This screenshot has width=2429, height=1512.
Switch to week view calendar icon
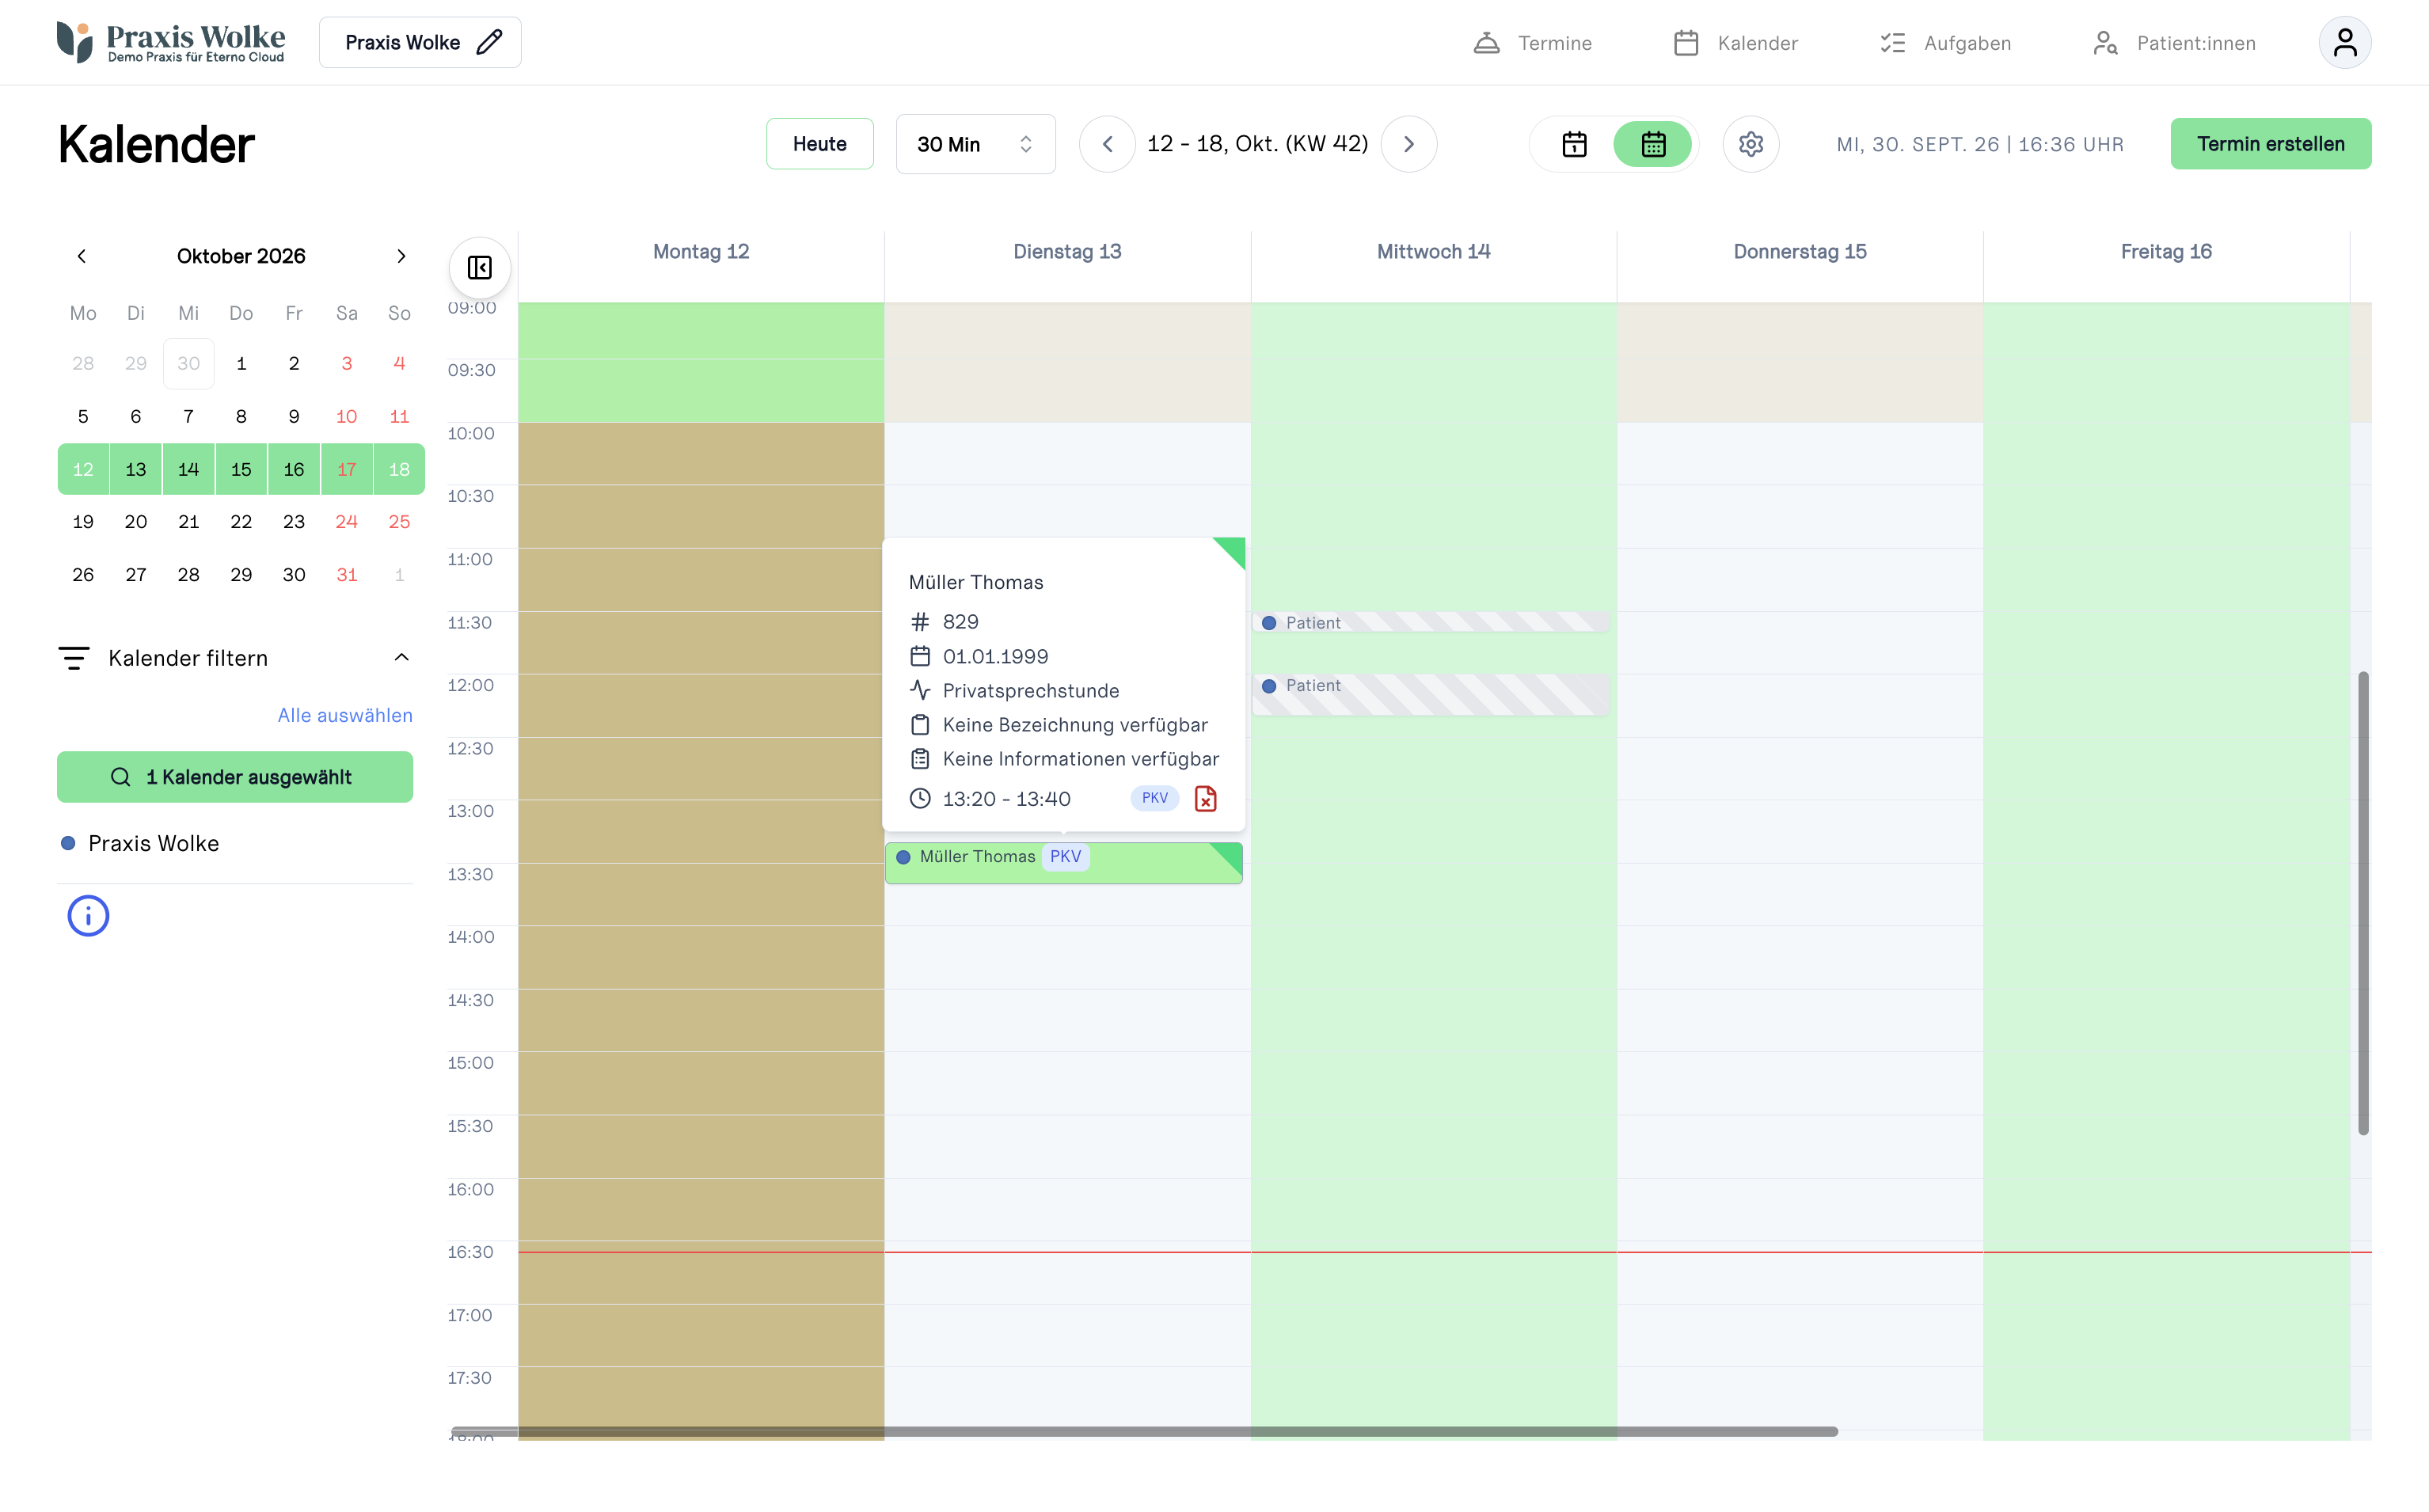[1653, 144]
